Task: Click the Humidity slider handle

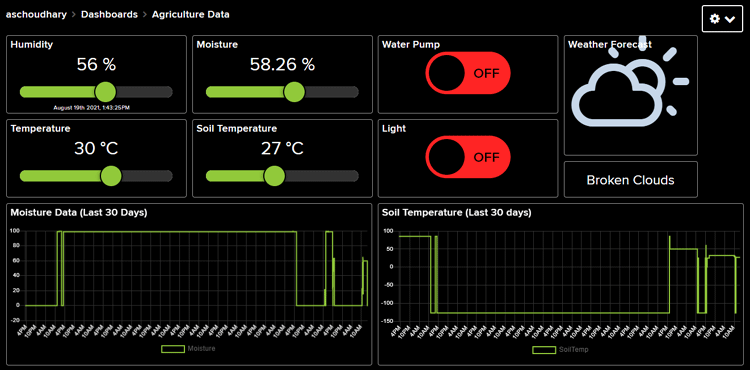Action: 105,92
